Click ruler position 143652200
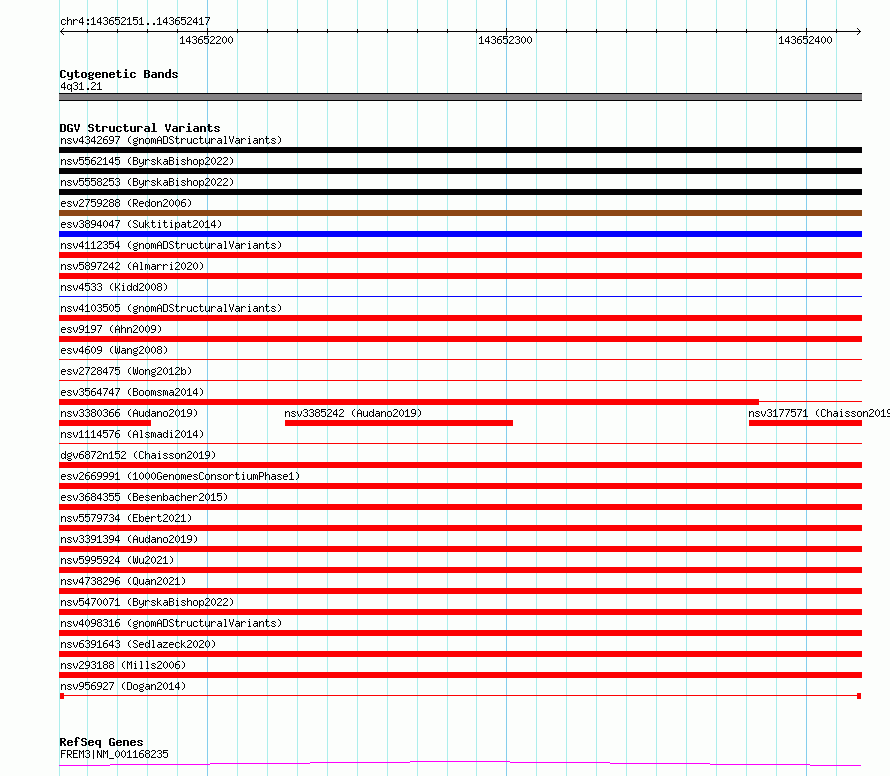This screenshot has width=890, height=776. click(x=206, y=40)
